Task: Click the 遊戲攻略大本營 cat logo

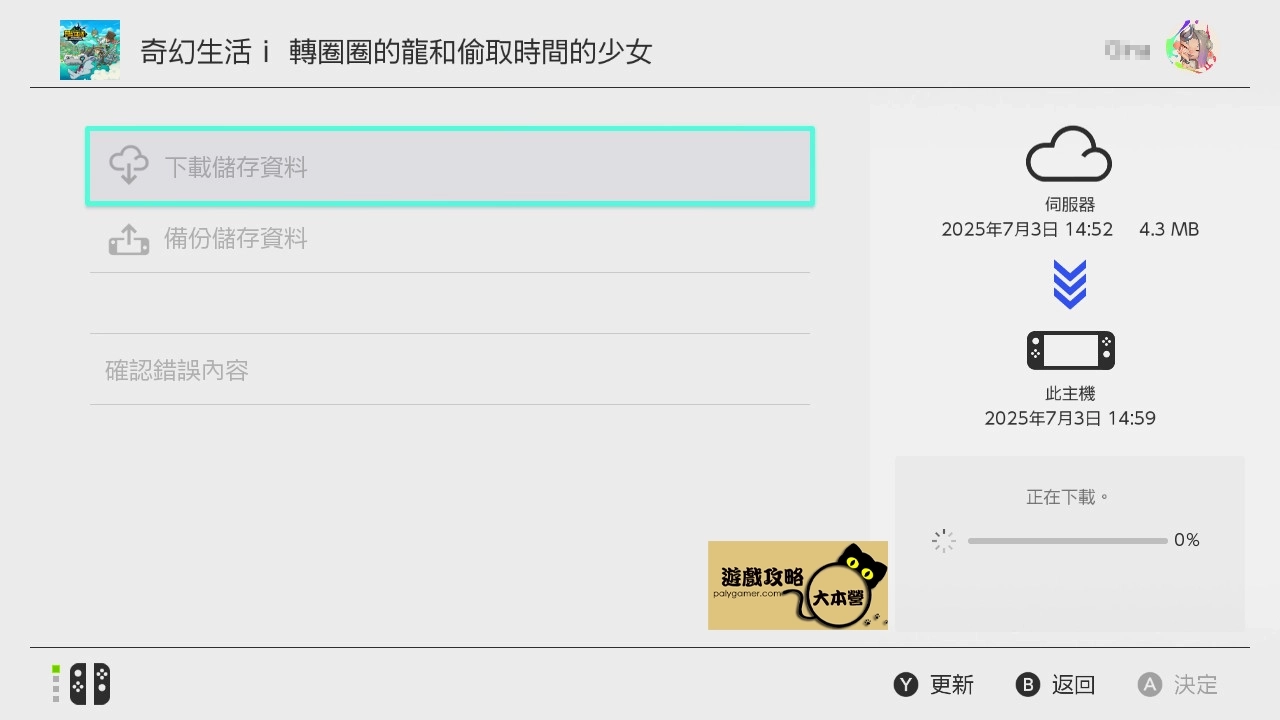Action: (798, 585)
